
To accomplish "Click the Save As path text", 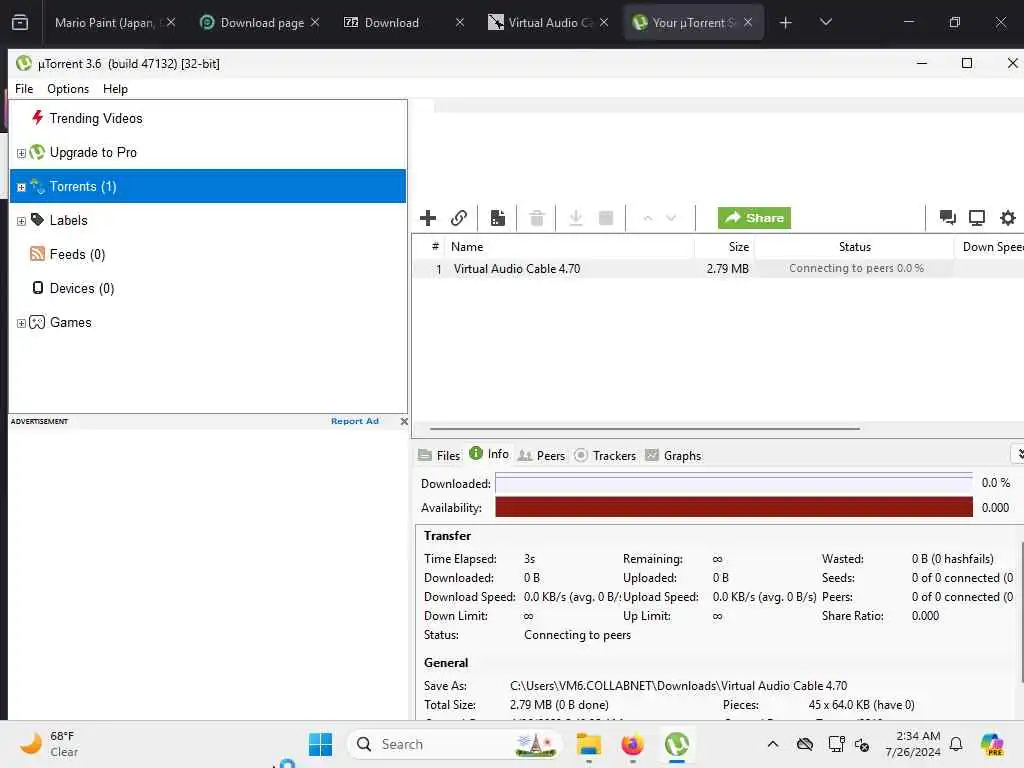I will tap(678, 686).
